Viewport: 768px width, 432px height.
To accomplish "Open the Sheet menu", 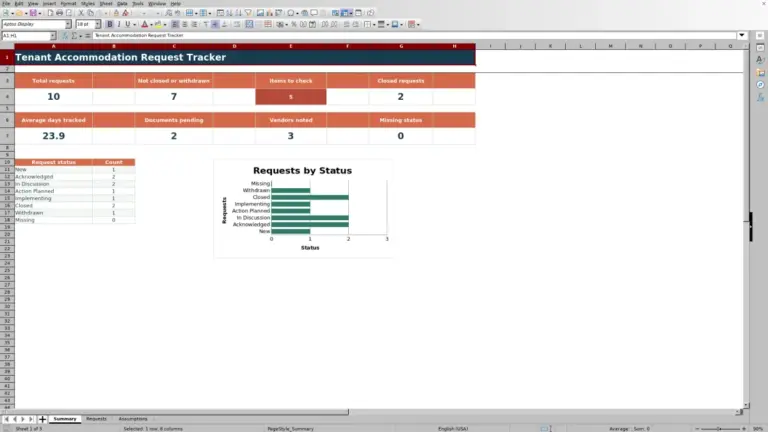I will [106, 3].
